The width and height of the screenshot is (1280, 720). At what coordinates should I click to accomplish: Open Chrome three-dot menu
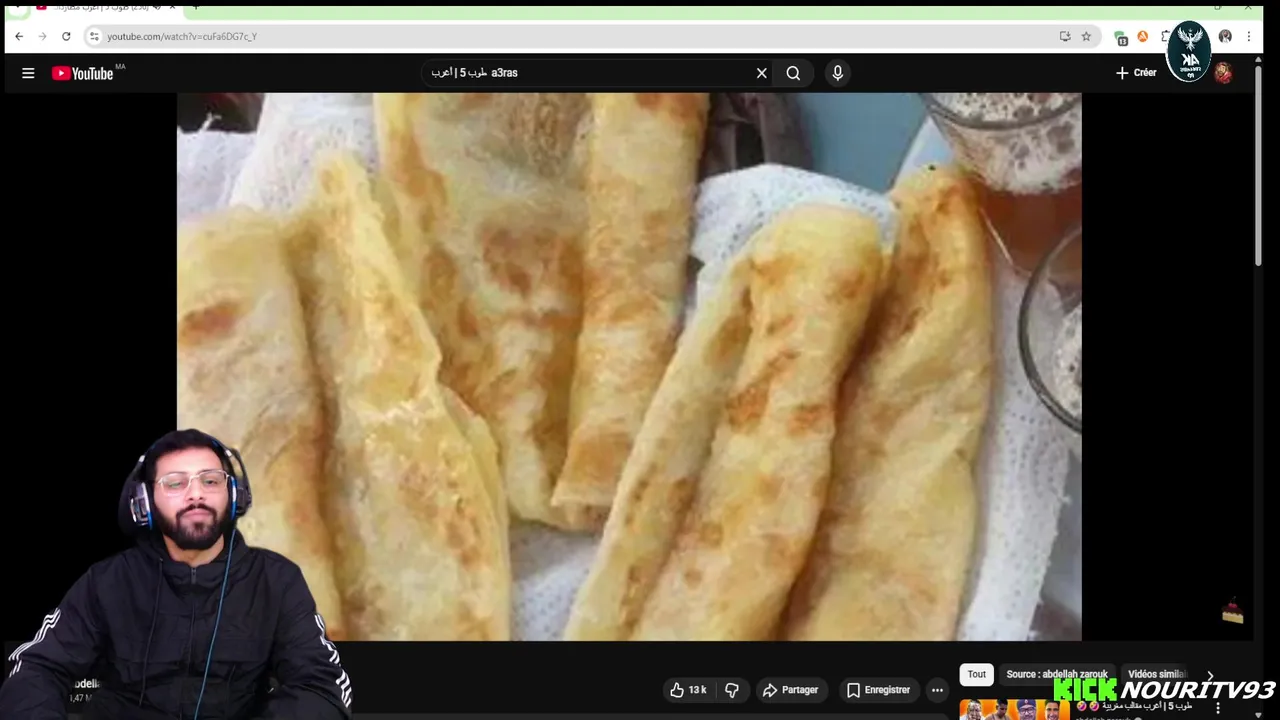click(1248, 36)
